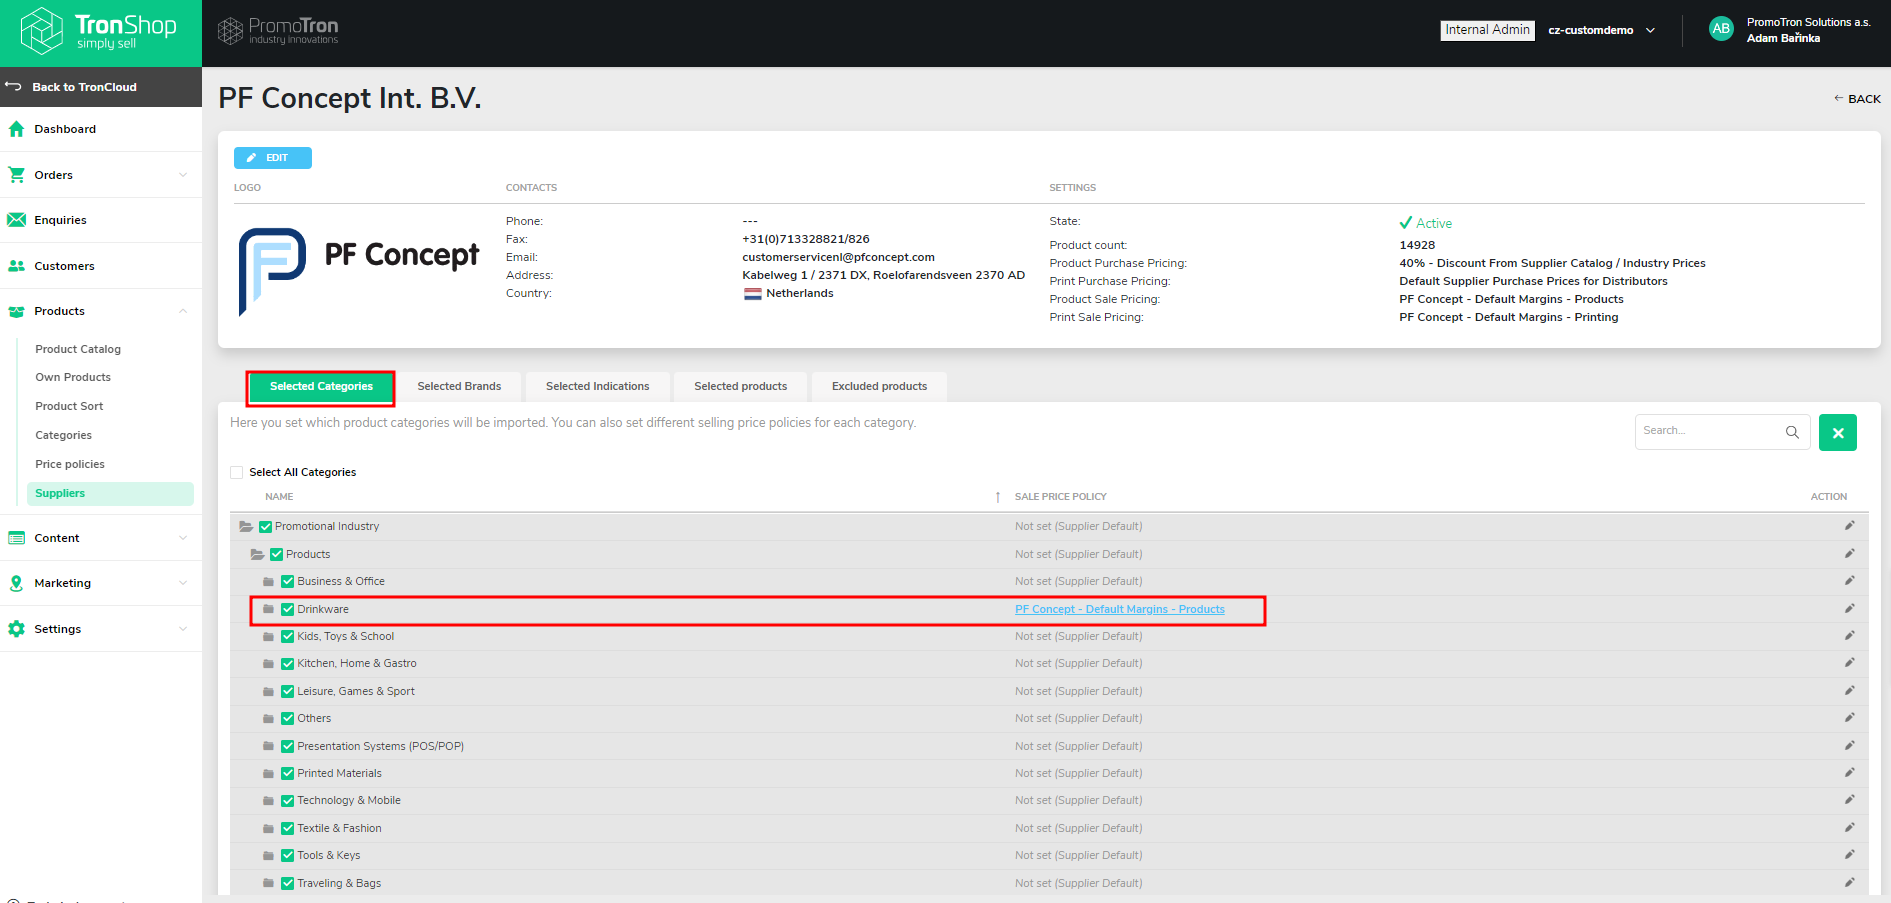1891x903 pixels.
Task: Collapse the Promotional Industry folder
Action: click(x=246, y=526)
